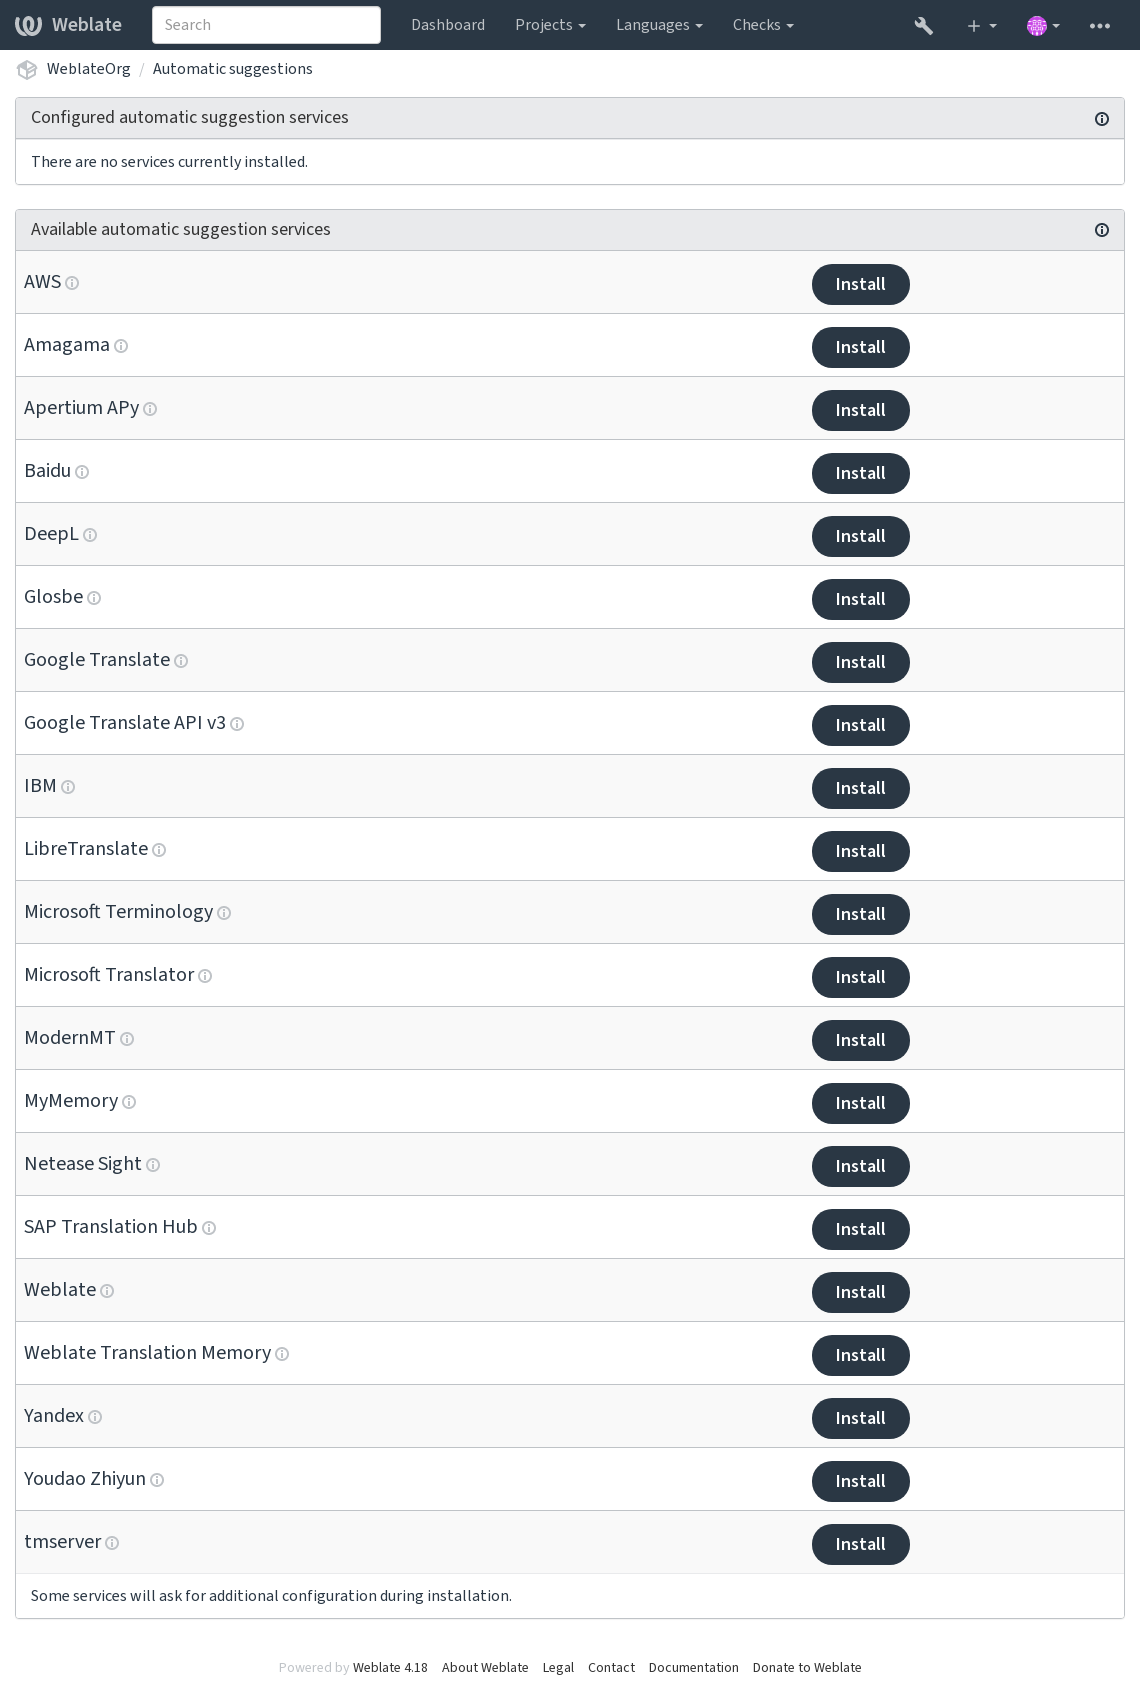1140x1706 pixels.
Task: Open help icon in Configured services header
Action: tap(1102, 119)
